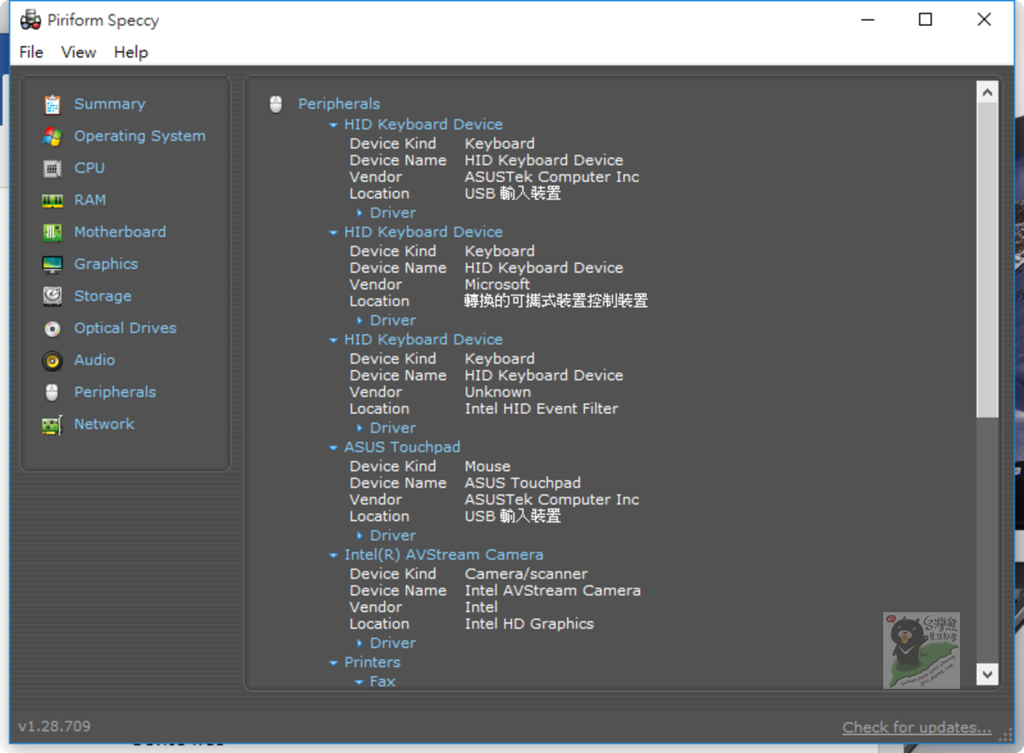Click the scrollbar down arrow
Viewport: 1024px width, 753px height.
pyautogui.click(x=987, y=674)
